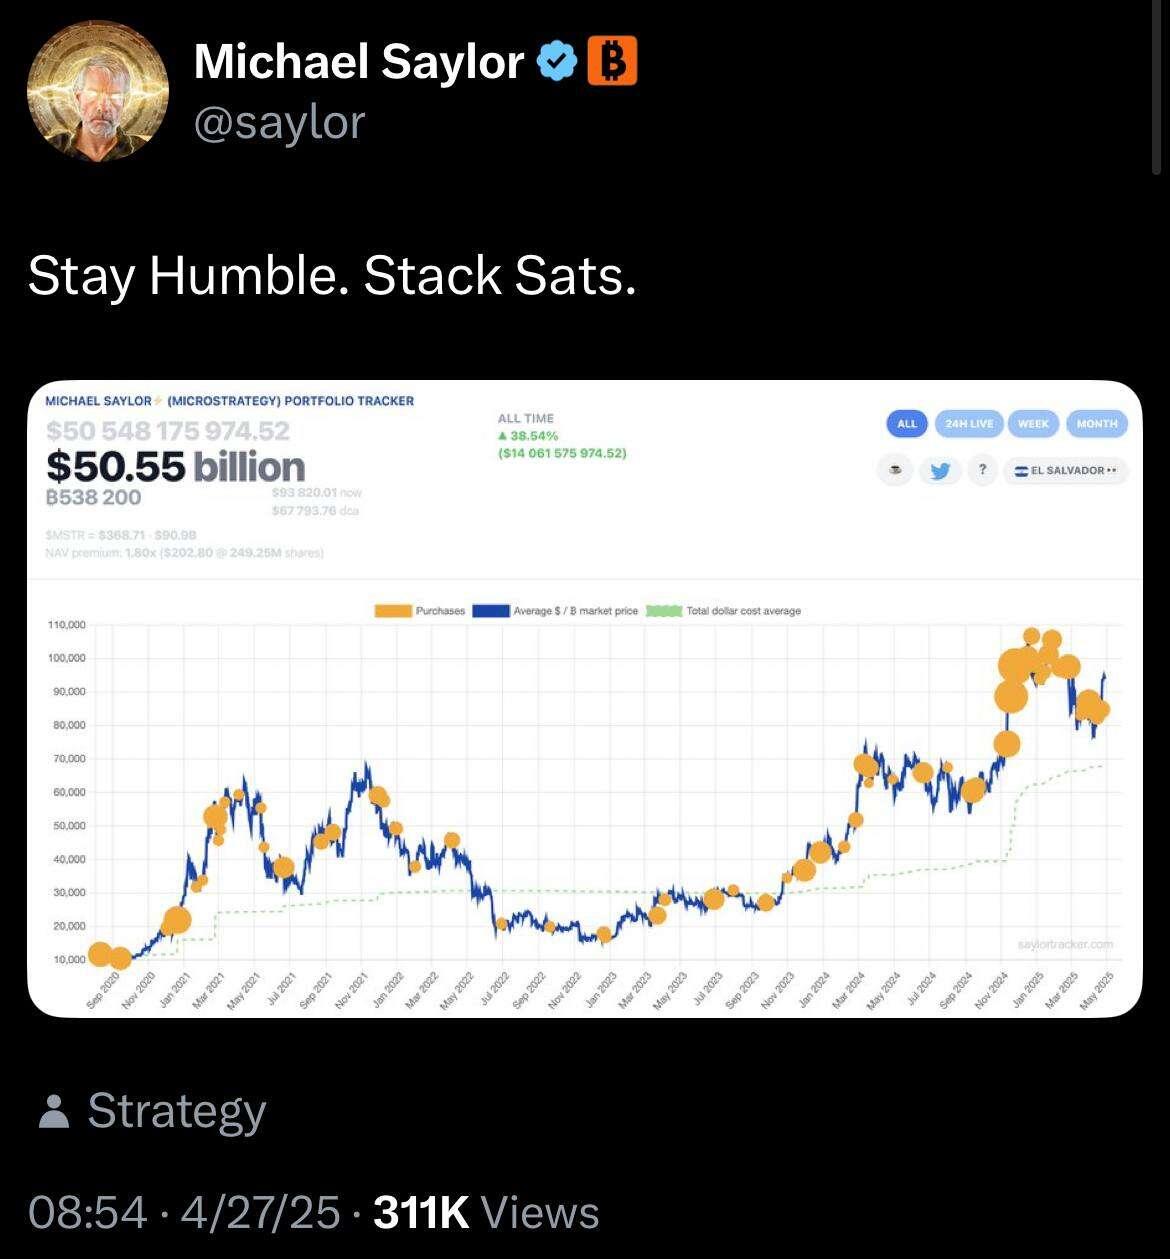
Task: Select the ALL time range tab
Action: [907, 423]
